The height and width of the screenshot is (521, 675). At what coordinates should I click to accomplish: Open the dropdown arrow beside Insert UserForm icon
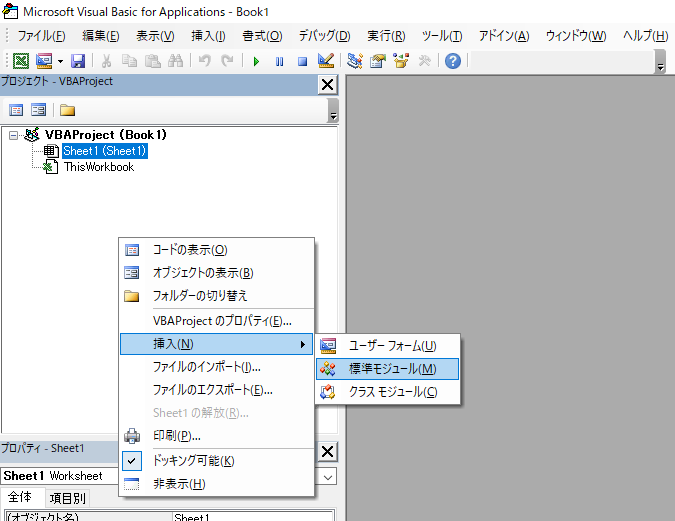(60, 61)
